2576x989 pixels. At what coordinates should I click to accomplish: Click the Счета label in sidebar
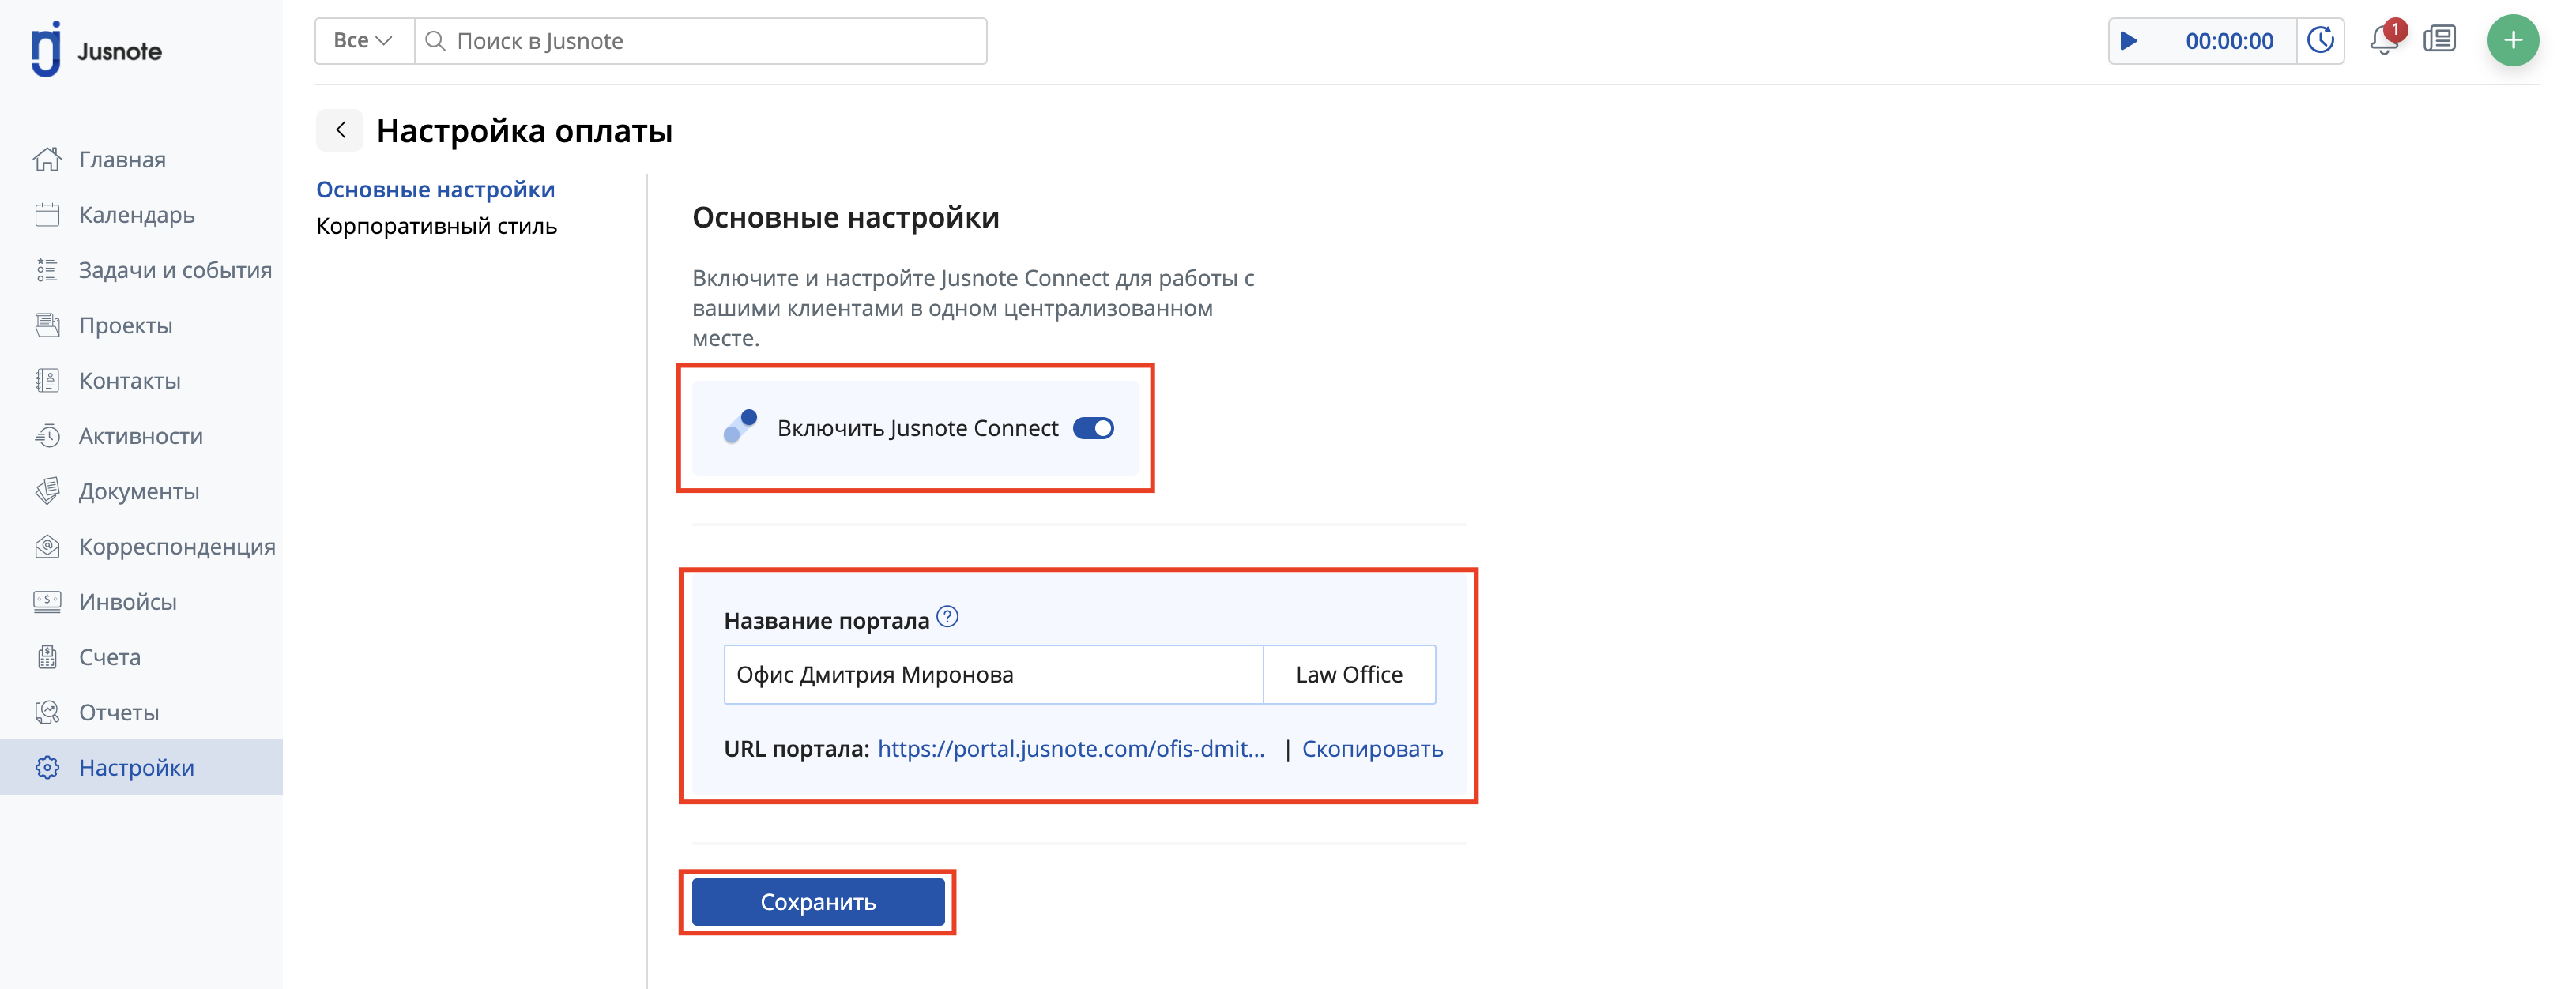coord(110,657)
